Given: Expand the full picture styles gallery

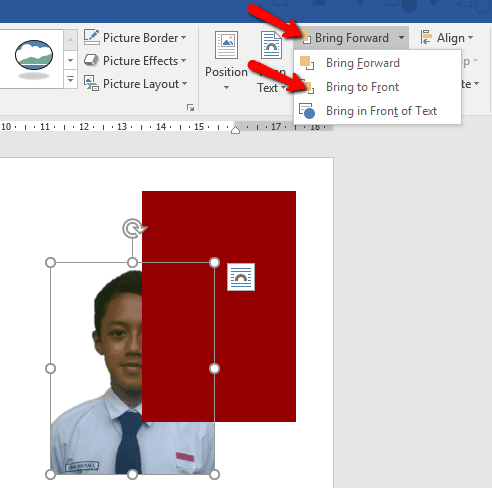Looking at the screenshot, I should (x=70, y=80).
